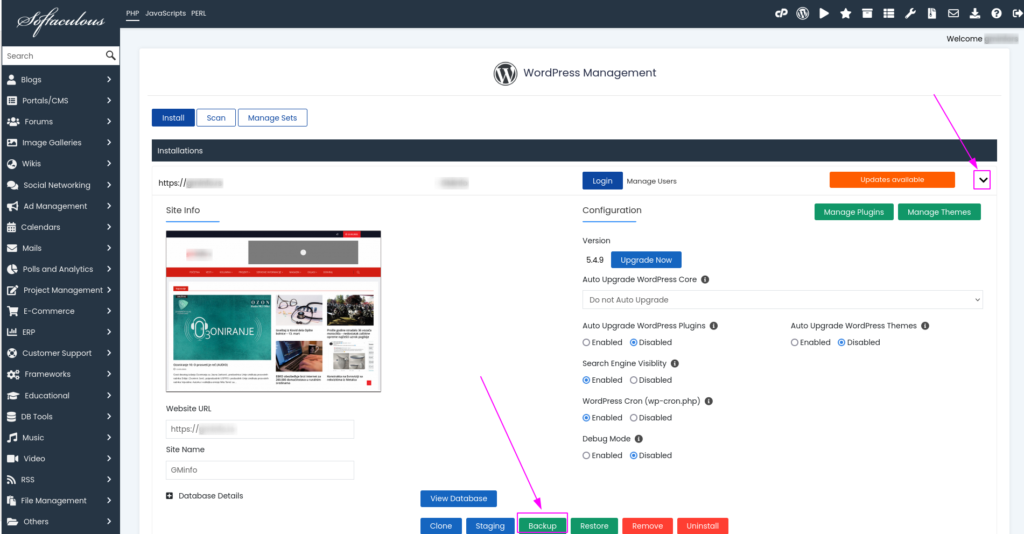
Task: Open the star ratings icon
Action: pyautogui.click(x=846, y=13)
